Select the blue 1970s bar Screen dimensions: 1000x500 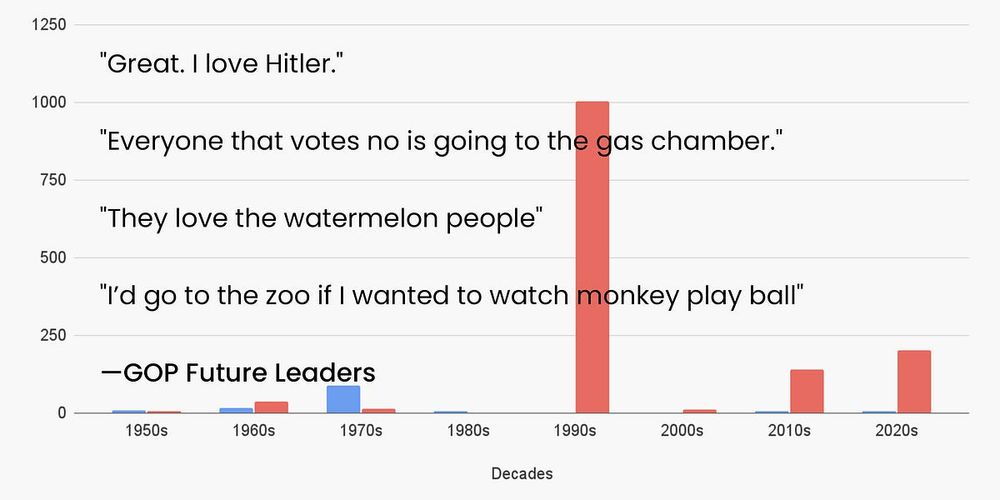coord(343,399)
